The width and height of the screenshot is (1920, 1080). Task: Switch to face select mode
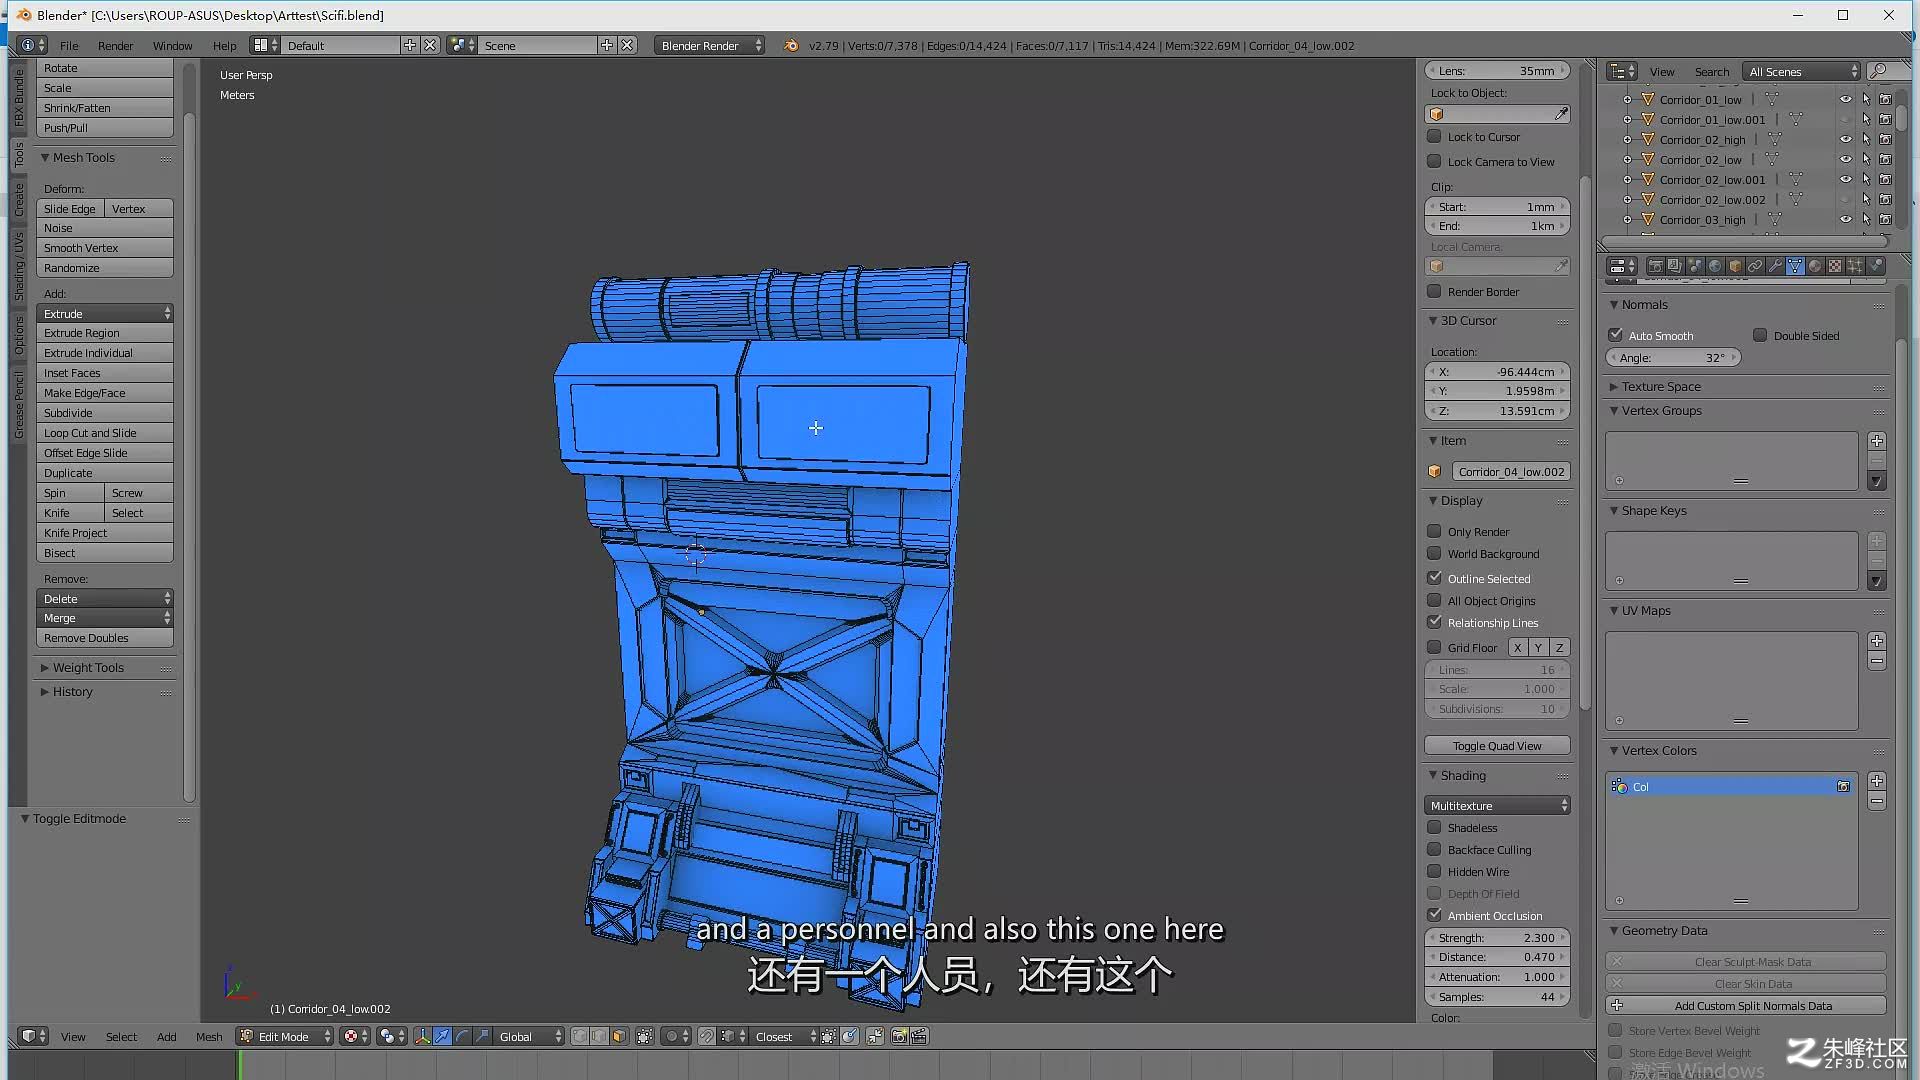coord(619,1037)
